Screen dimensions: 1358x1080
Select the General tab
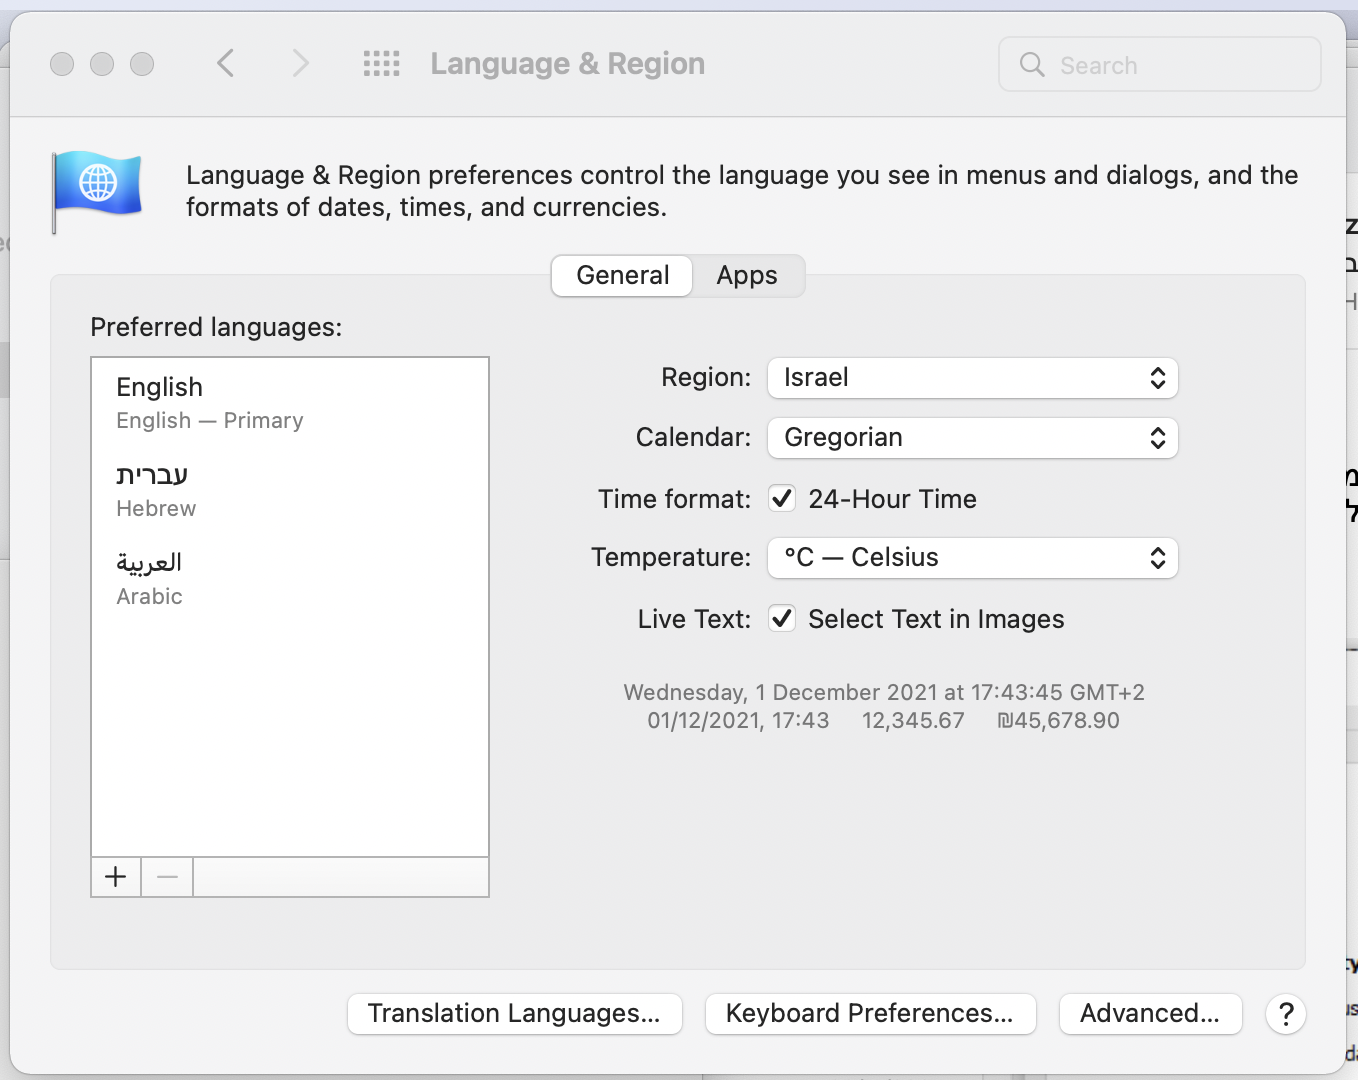click(x=622, y=276)
